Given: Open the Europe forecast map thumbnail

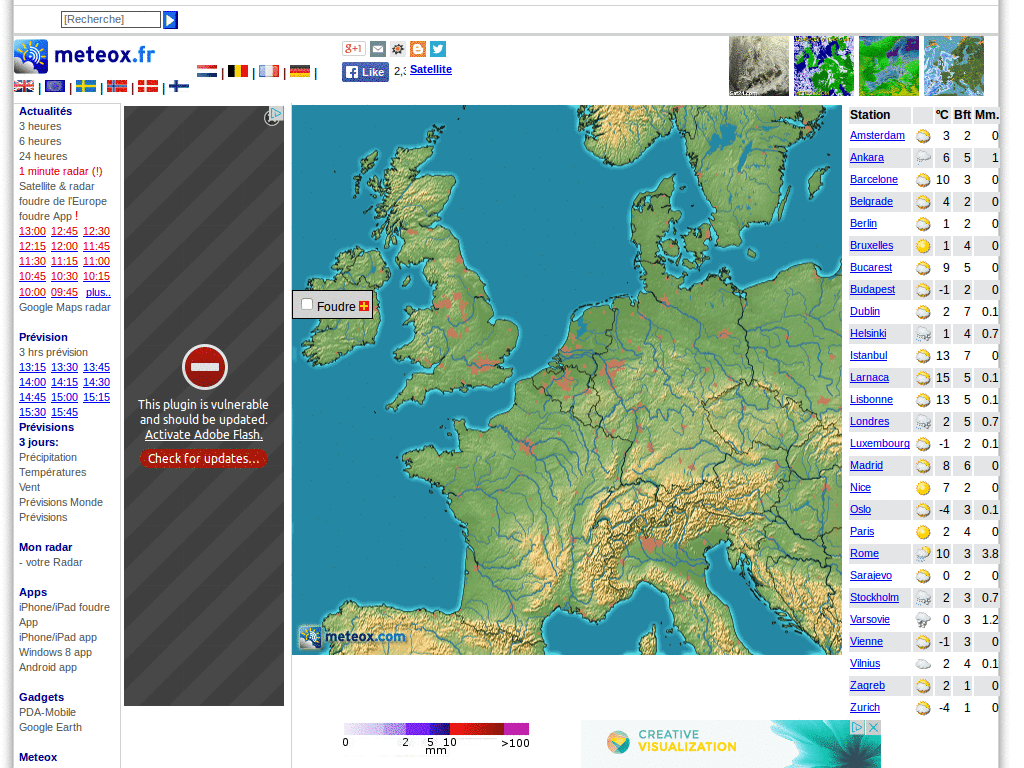Looking at the screenshot, I should pyautogui.click(x=953, y=66).
